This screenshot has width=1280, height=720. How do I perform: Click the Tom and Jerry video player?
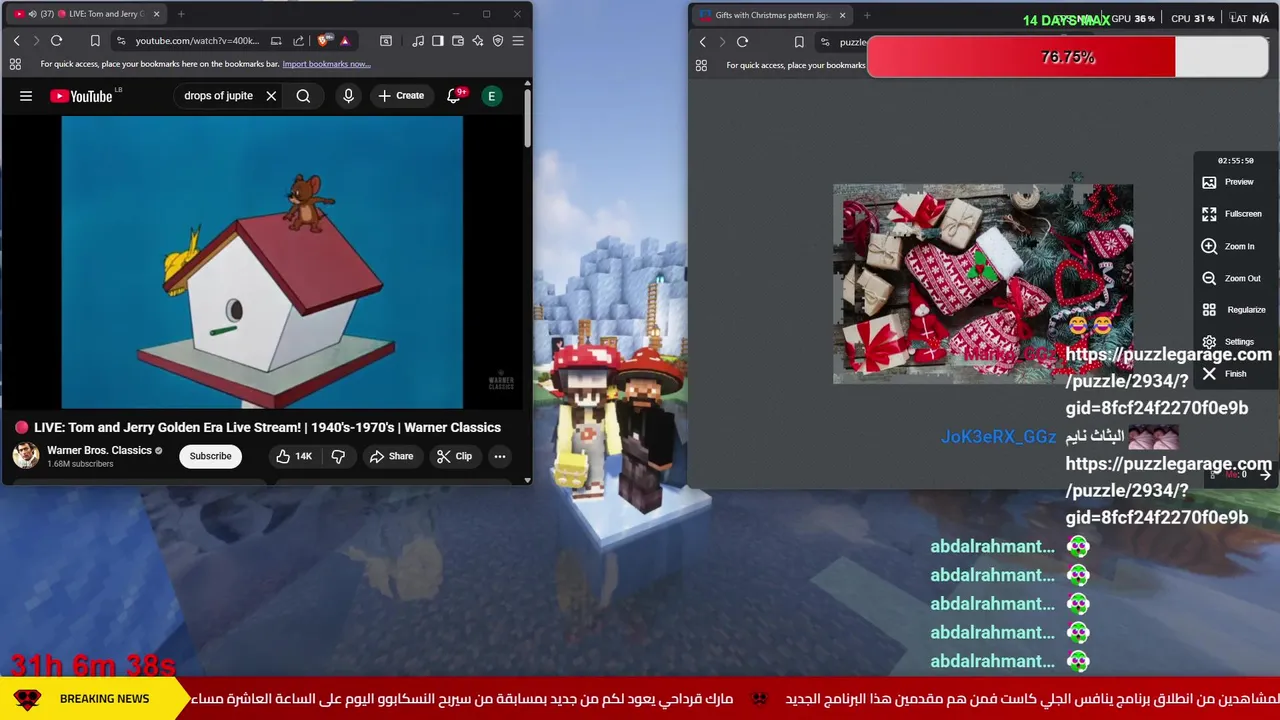click(262, 262)
